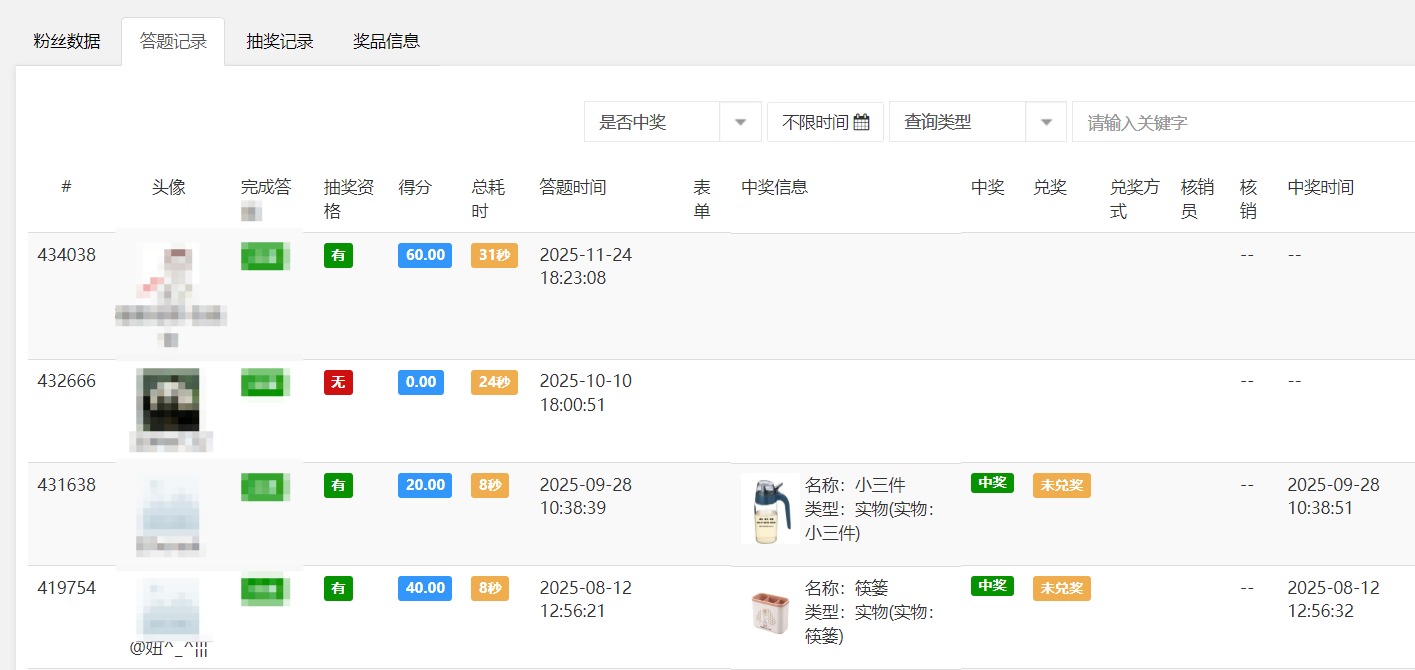Switch to the 奖品信息 tab
1415x670 pixels.
click(x=387, y=41)
